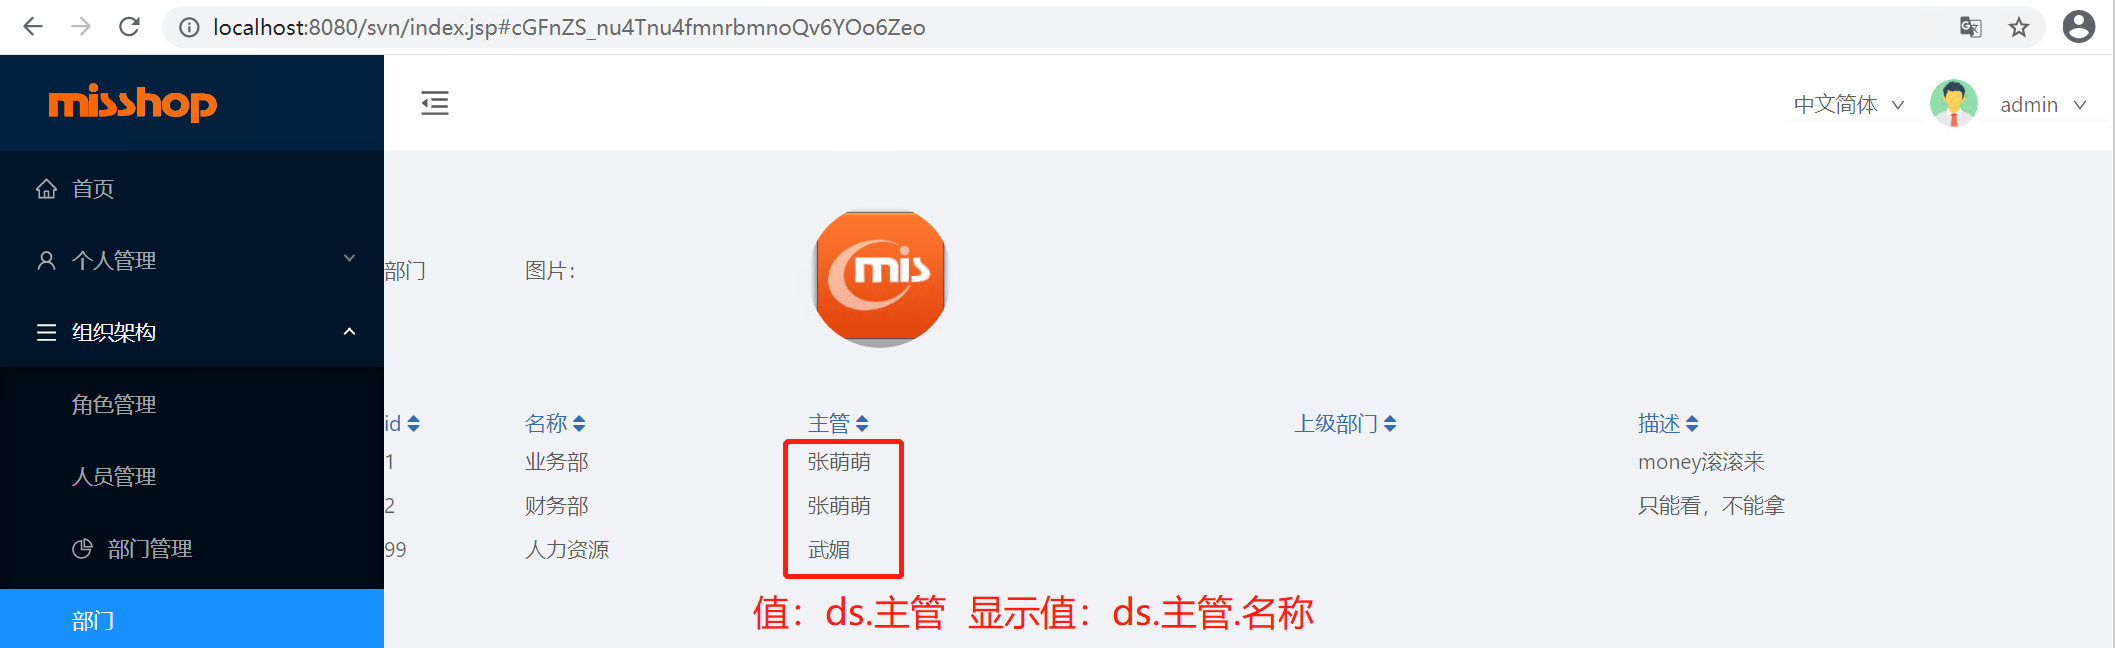
Task: Open the browser profile account icon
Action: click(x=2078, y=27)
